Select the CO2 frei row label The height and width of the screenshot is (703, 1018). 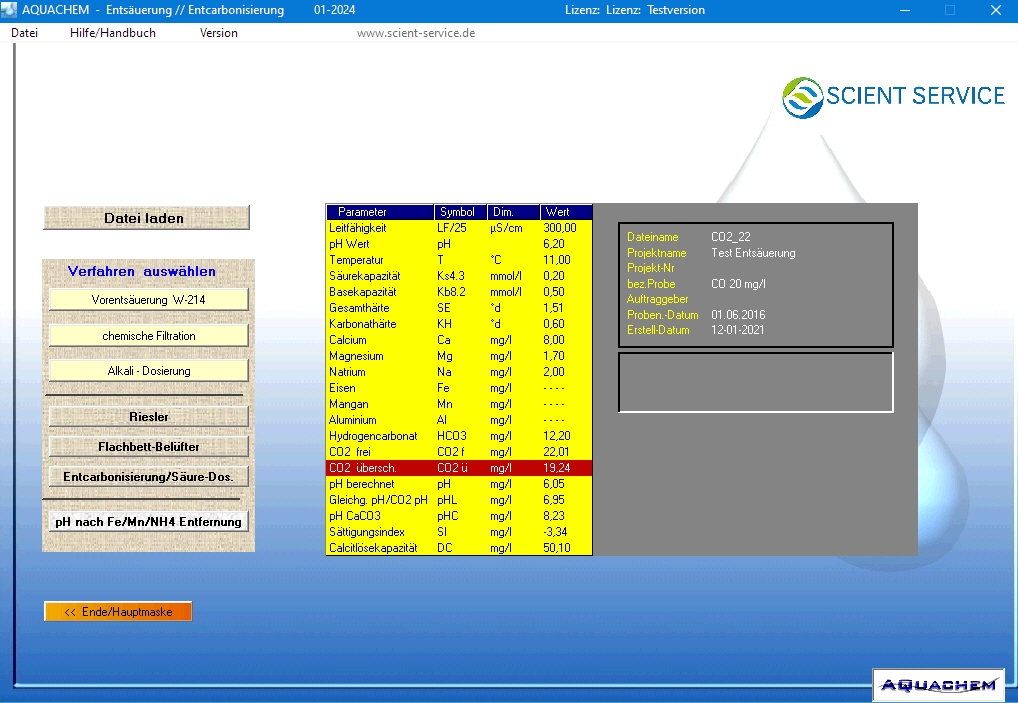pos(350,452)
